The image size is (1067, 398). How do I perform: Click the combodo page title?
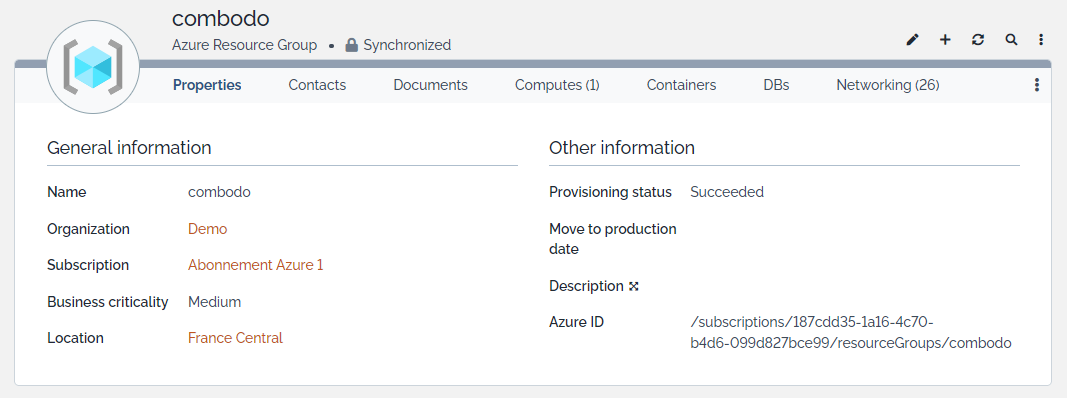[221, 18]
